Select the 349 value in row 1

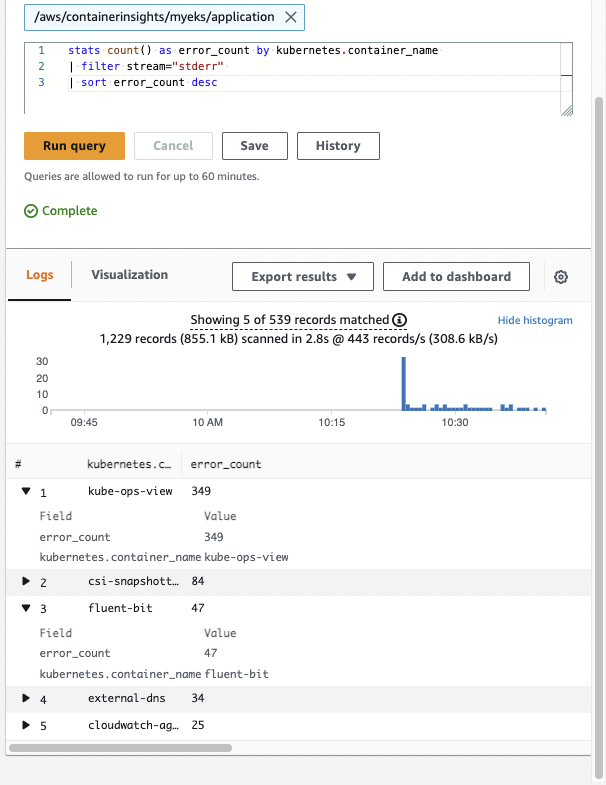pos(201,491)
